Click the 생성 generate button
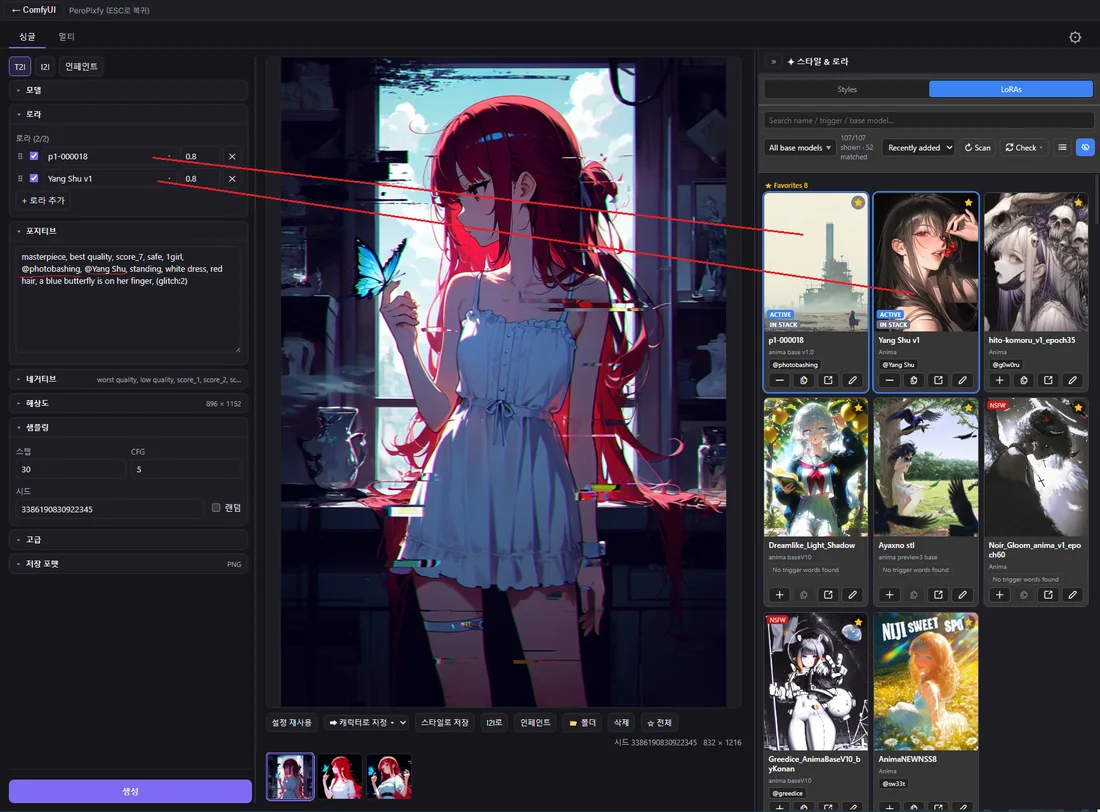This screenshot has height=812, width=1100. coord(130,791)
